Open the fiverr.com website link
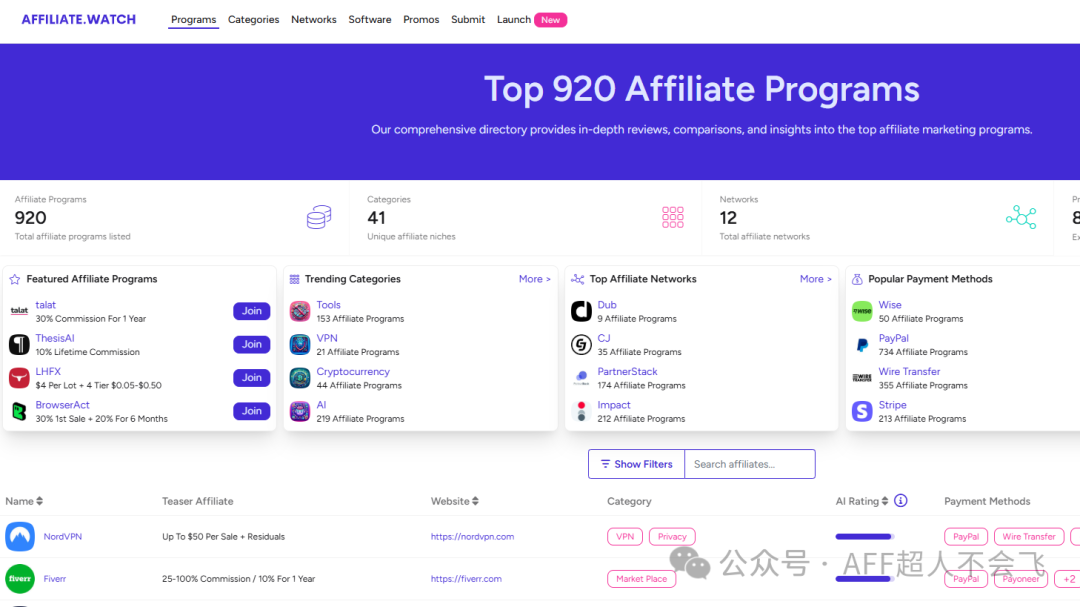 pos(466,579)
